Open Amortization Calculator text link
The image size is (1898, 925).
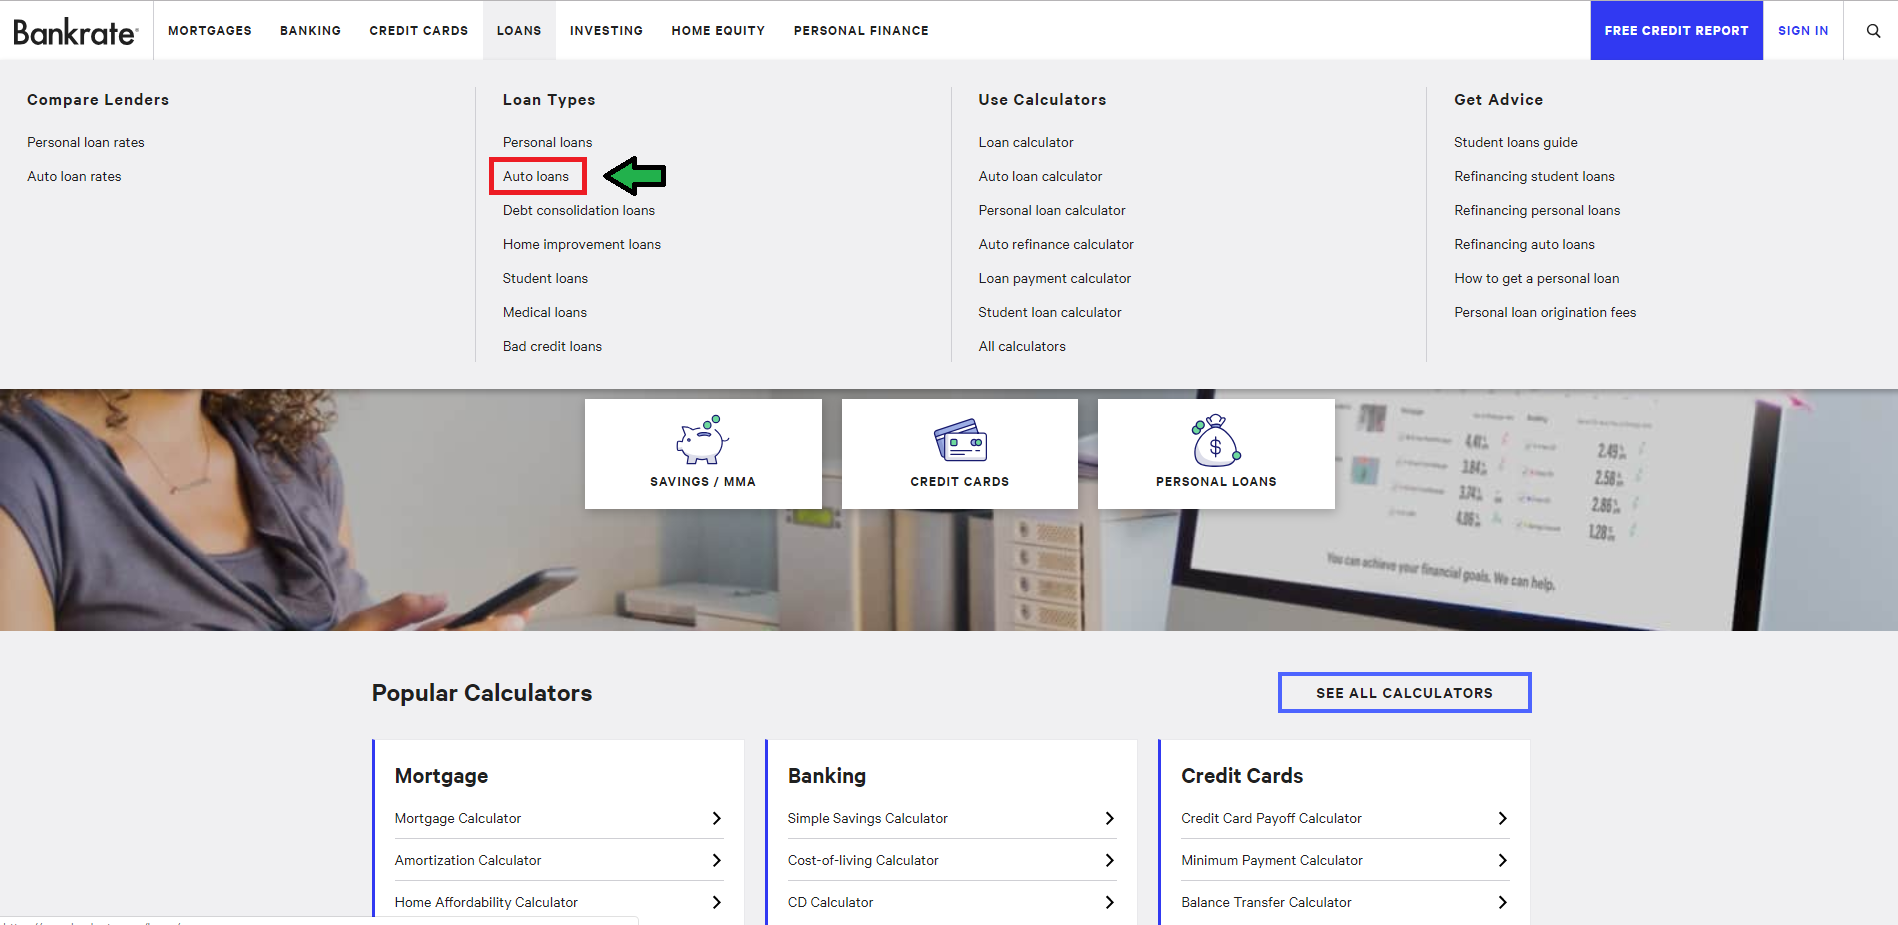point(468,860)
